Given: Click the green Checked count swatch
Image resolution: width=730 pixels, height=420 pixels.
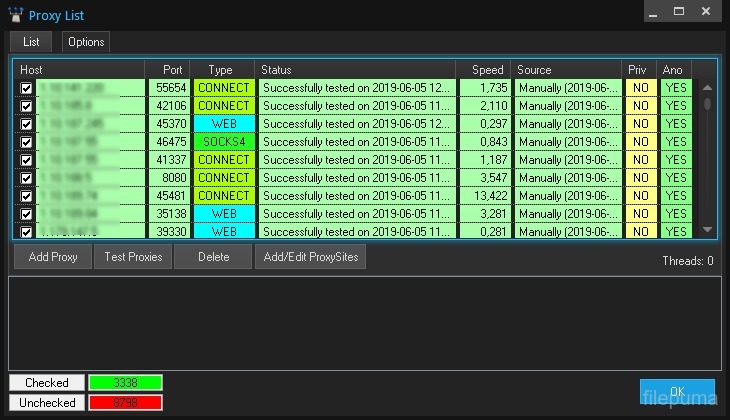Looking at the screenshot, I should click(125, 382).
